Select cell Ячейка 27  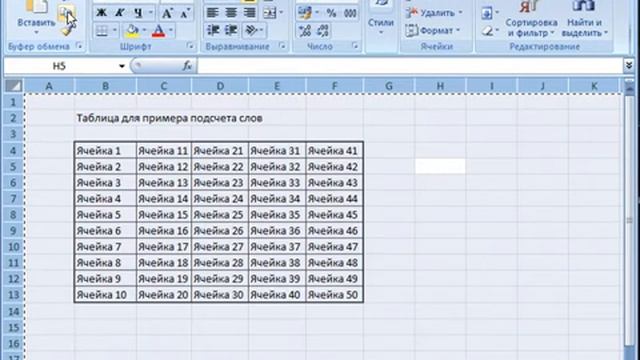(220, 247)
